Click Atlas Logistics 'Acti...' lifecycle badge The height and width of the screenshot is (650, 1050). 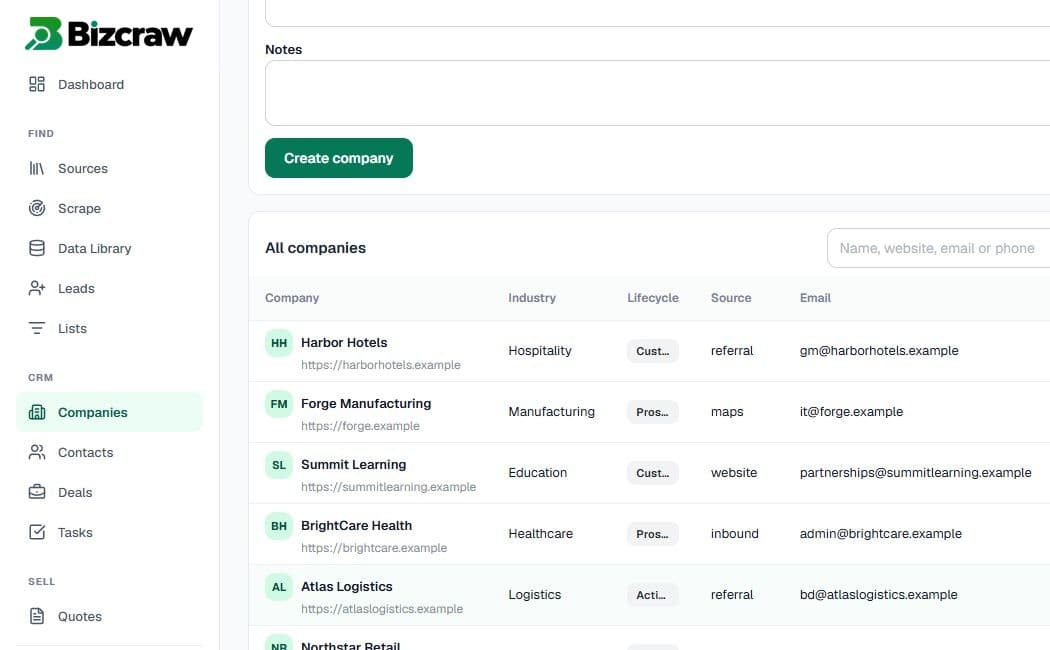coord(653,594)
